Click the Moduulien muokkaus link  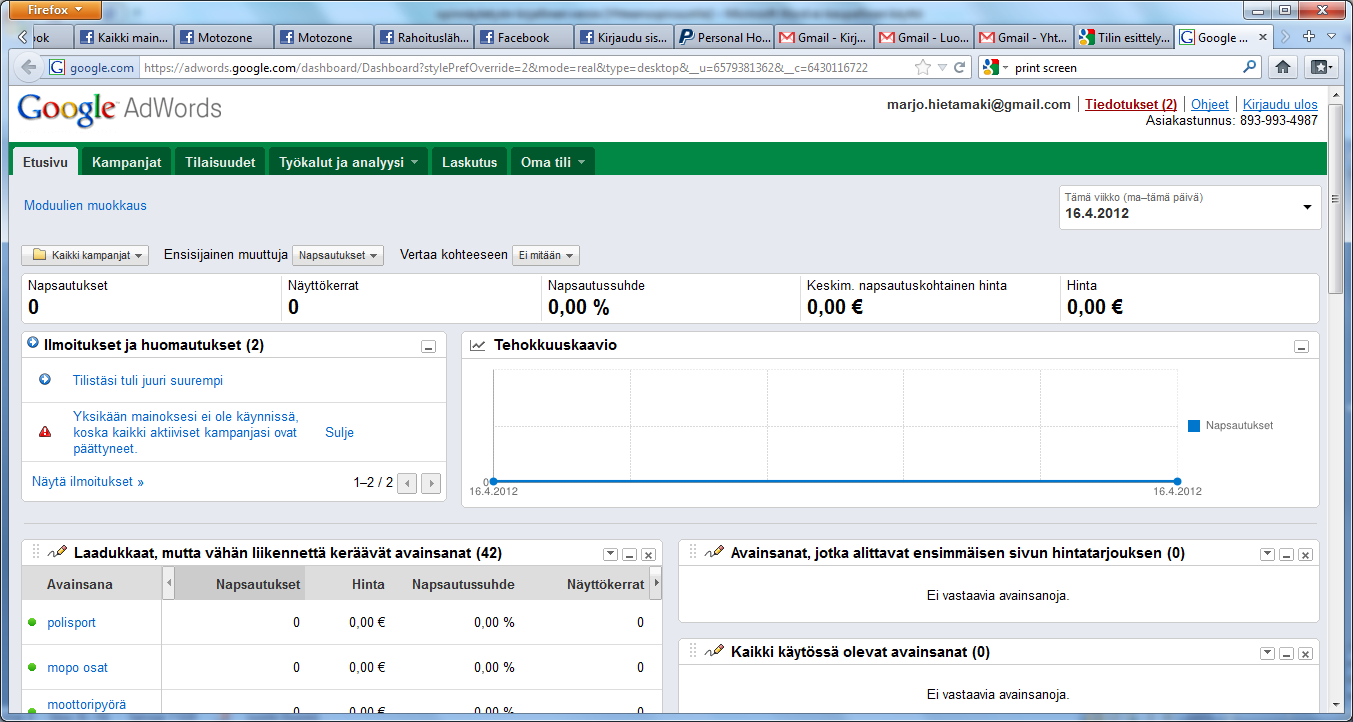click(x=85, y=205)
